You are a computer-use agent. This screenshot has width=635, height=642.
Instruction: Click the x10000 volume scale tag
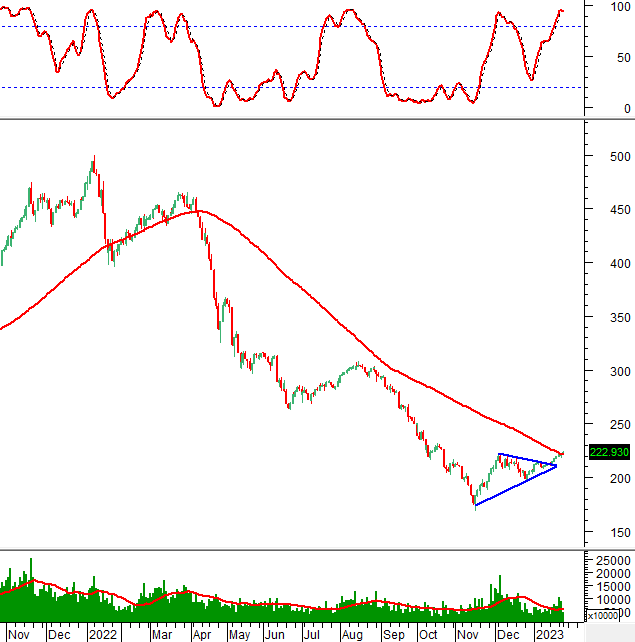(x=602, y=615)
